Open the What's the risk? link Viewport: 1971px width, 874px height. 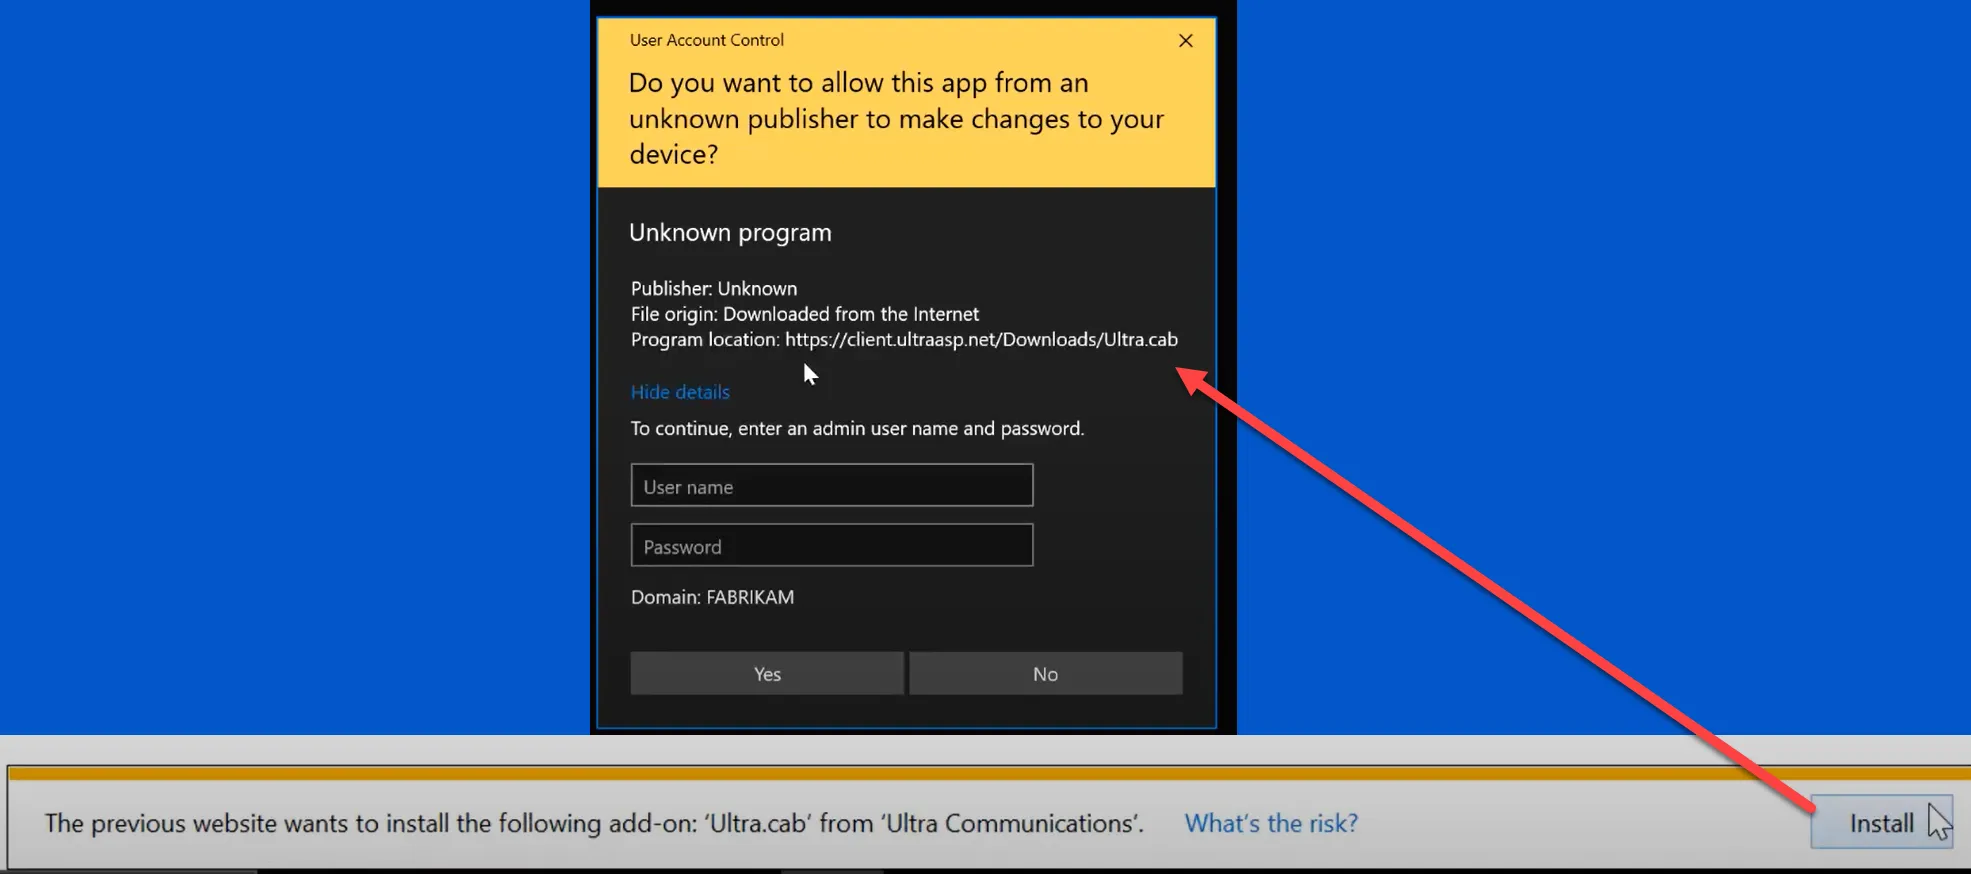[x=1271, y=823]
